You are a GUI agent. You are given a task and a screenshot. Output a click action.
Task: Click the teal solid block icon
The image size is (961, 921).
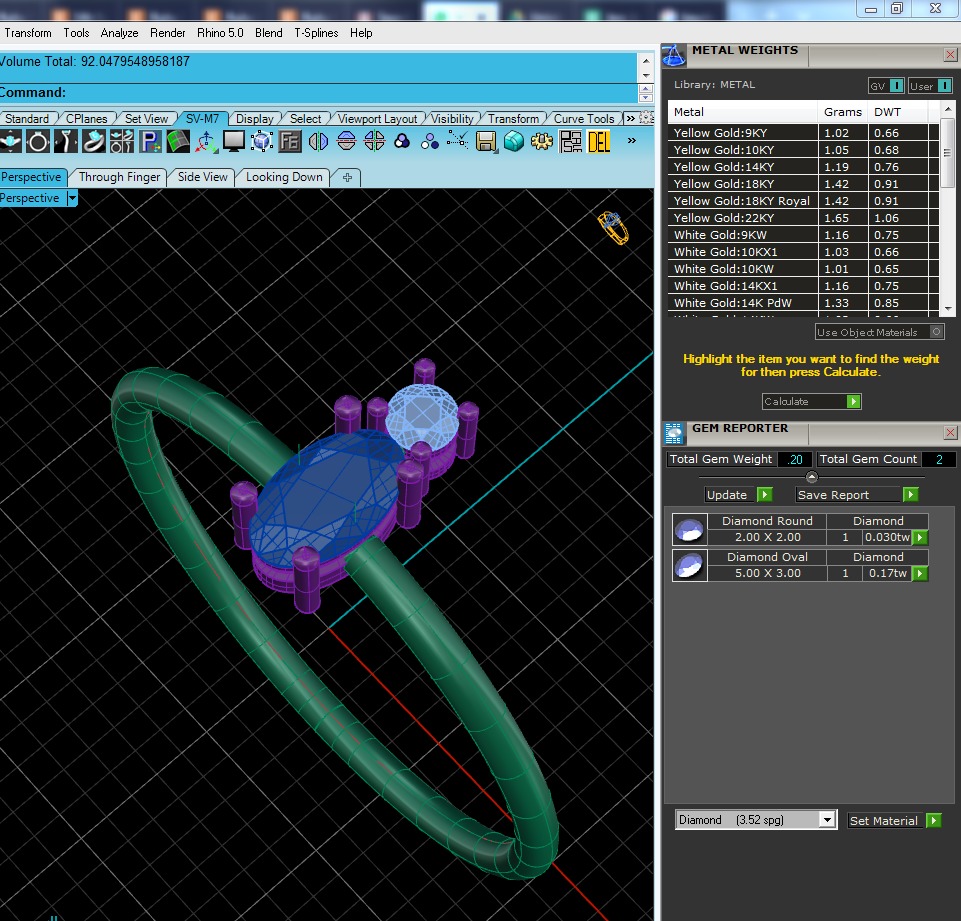[514, 142]
